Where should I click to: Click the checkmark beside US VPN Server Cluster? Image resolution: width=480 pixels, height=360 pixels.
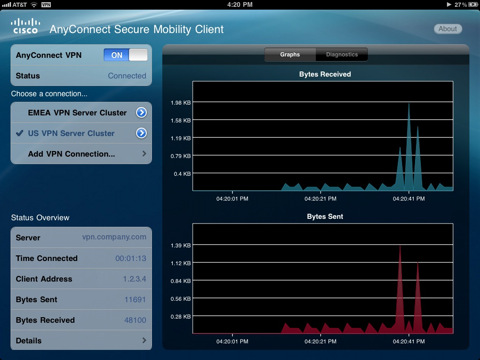click(20, 133)
